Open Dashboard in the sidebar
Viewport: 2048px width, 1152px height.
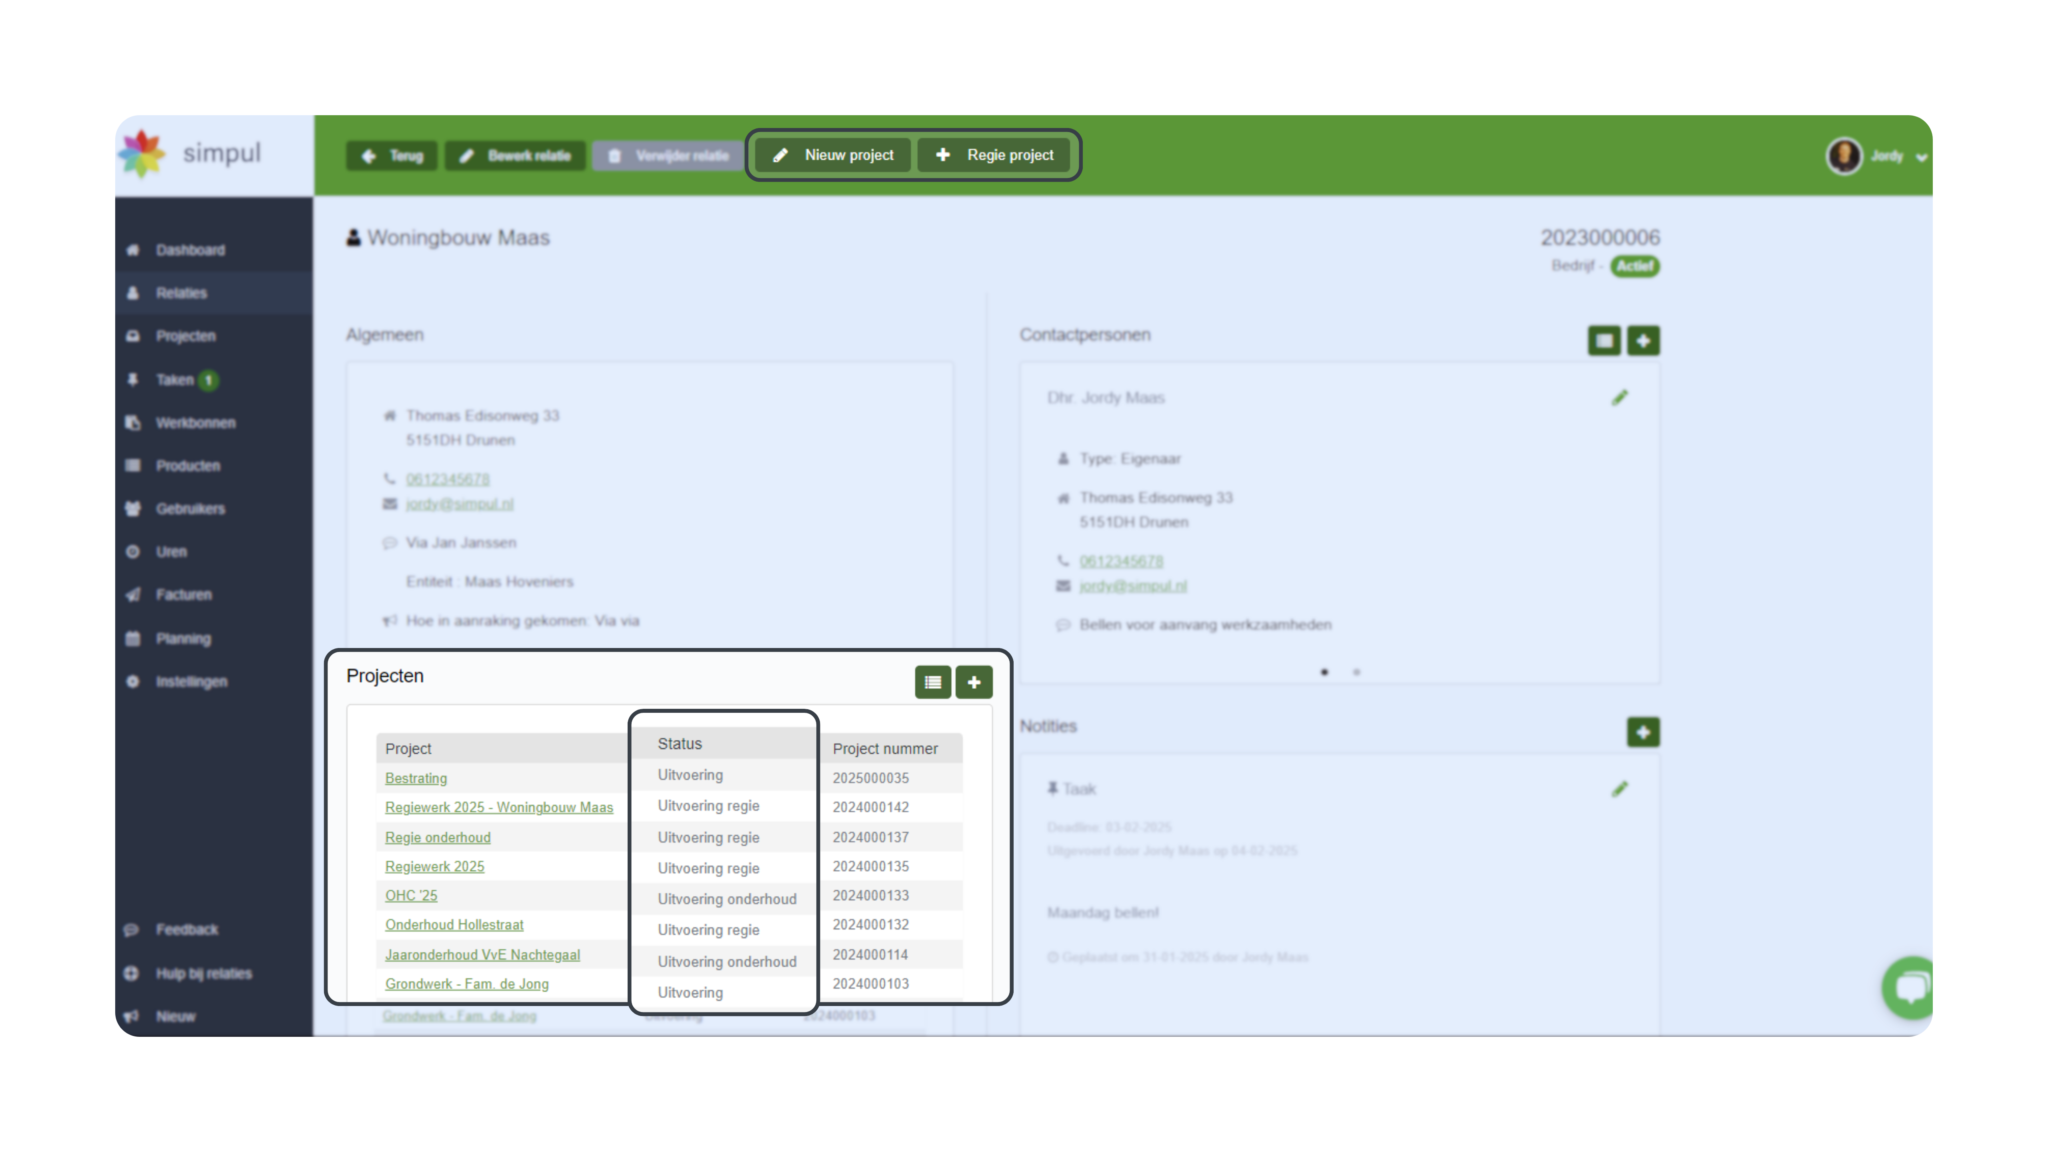pyautogui.click(x=190, y=250)
